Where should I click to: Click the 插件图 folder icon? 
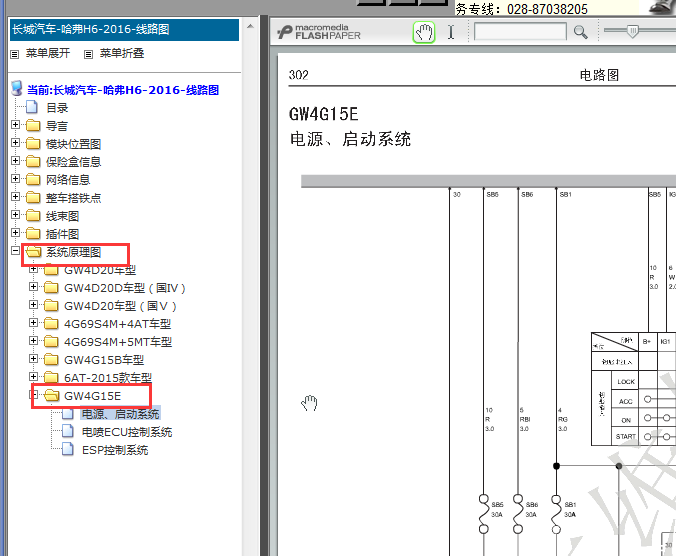(33, 234)
